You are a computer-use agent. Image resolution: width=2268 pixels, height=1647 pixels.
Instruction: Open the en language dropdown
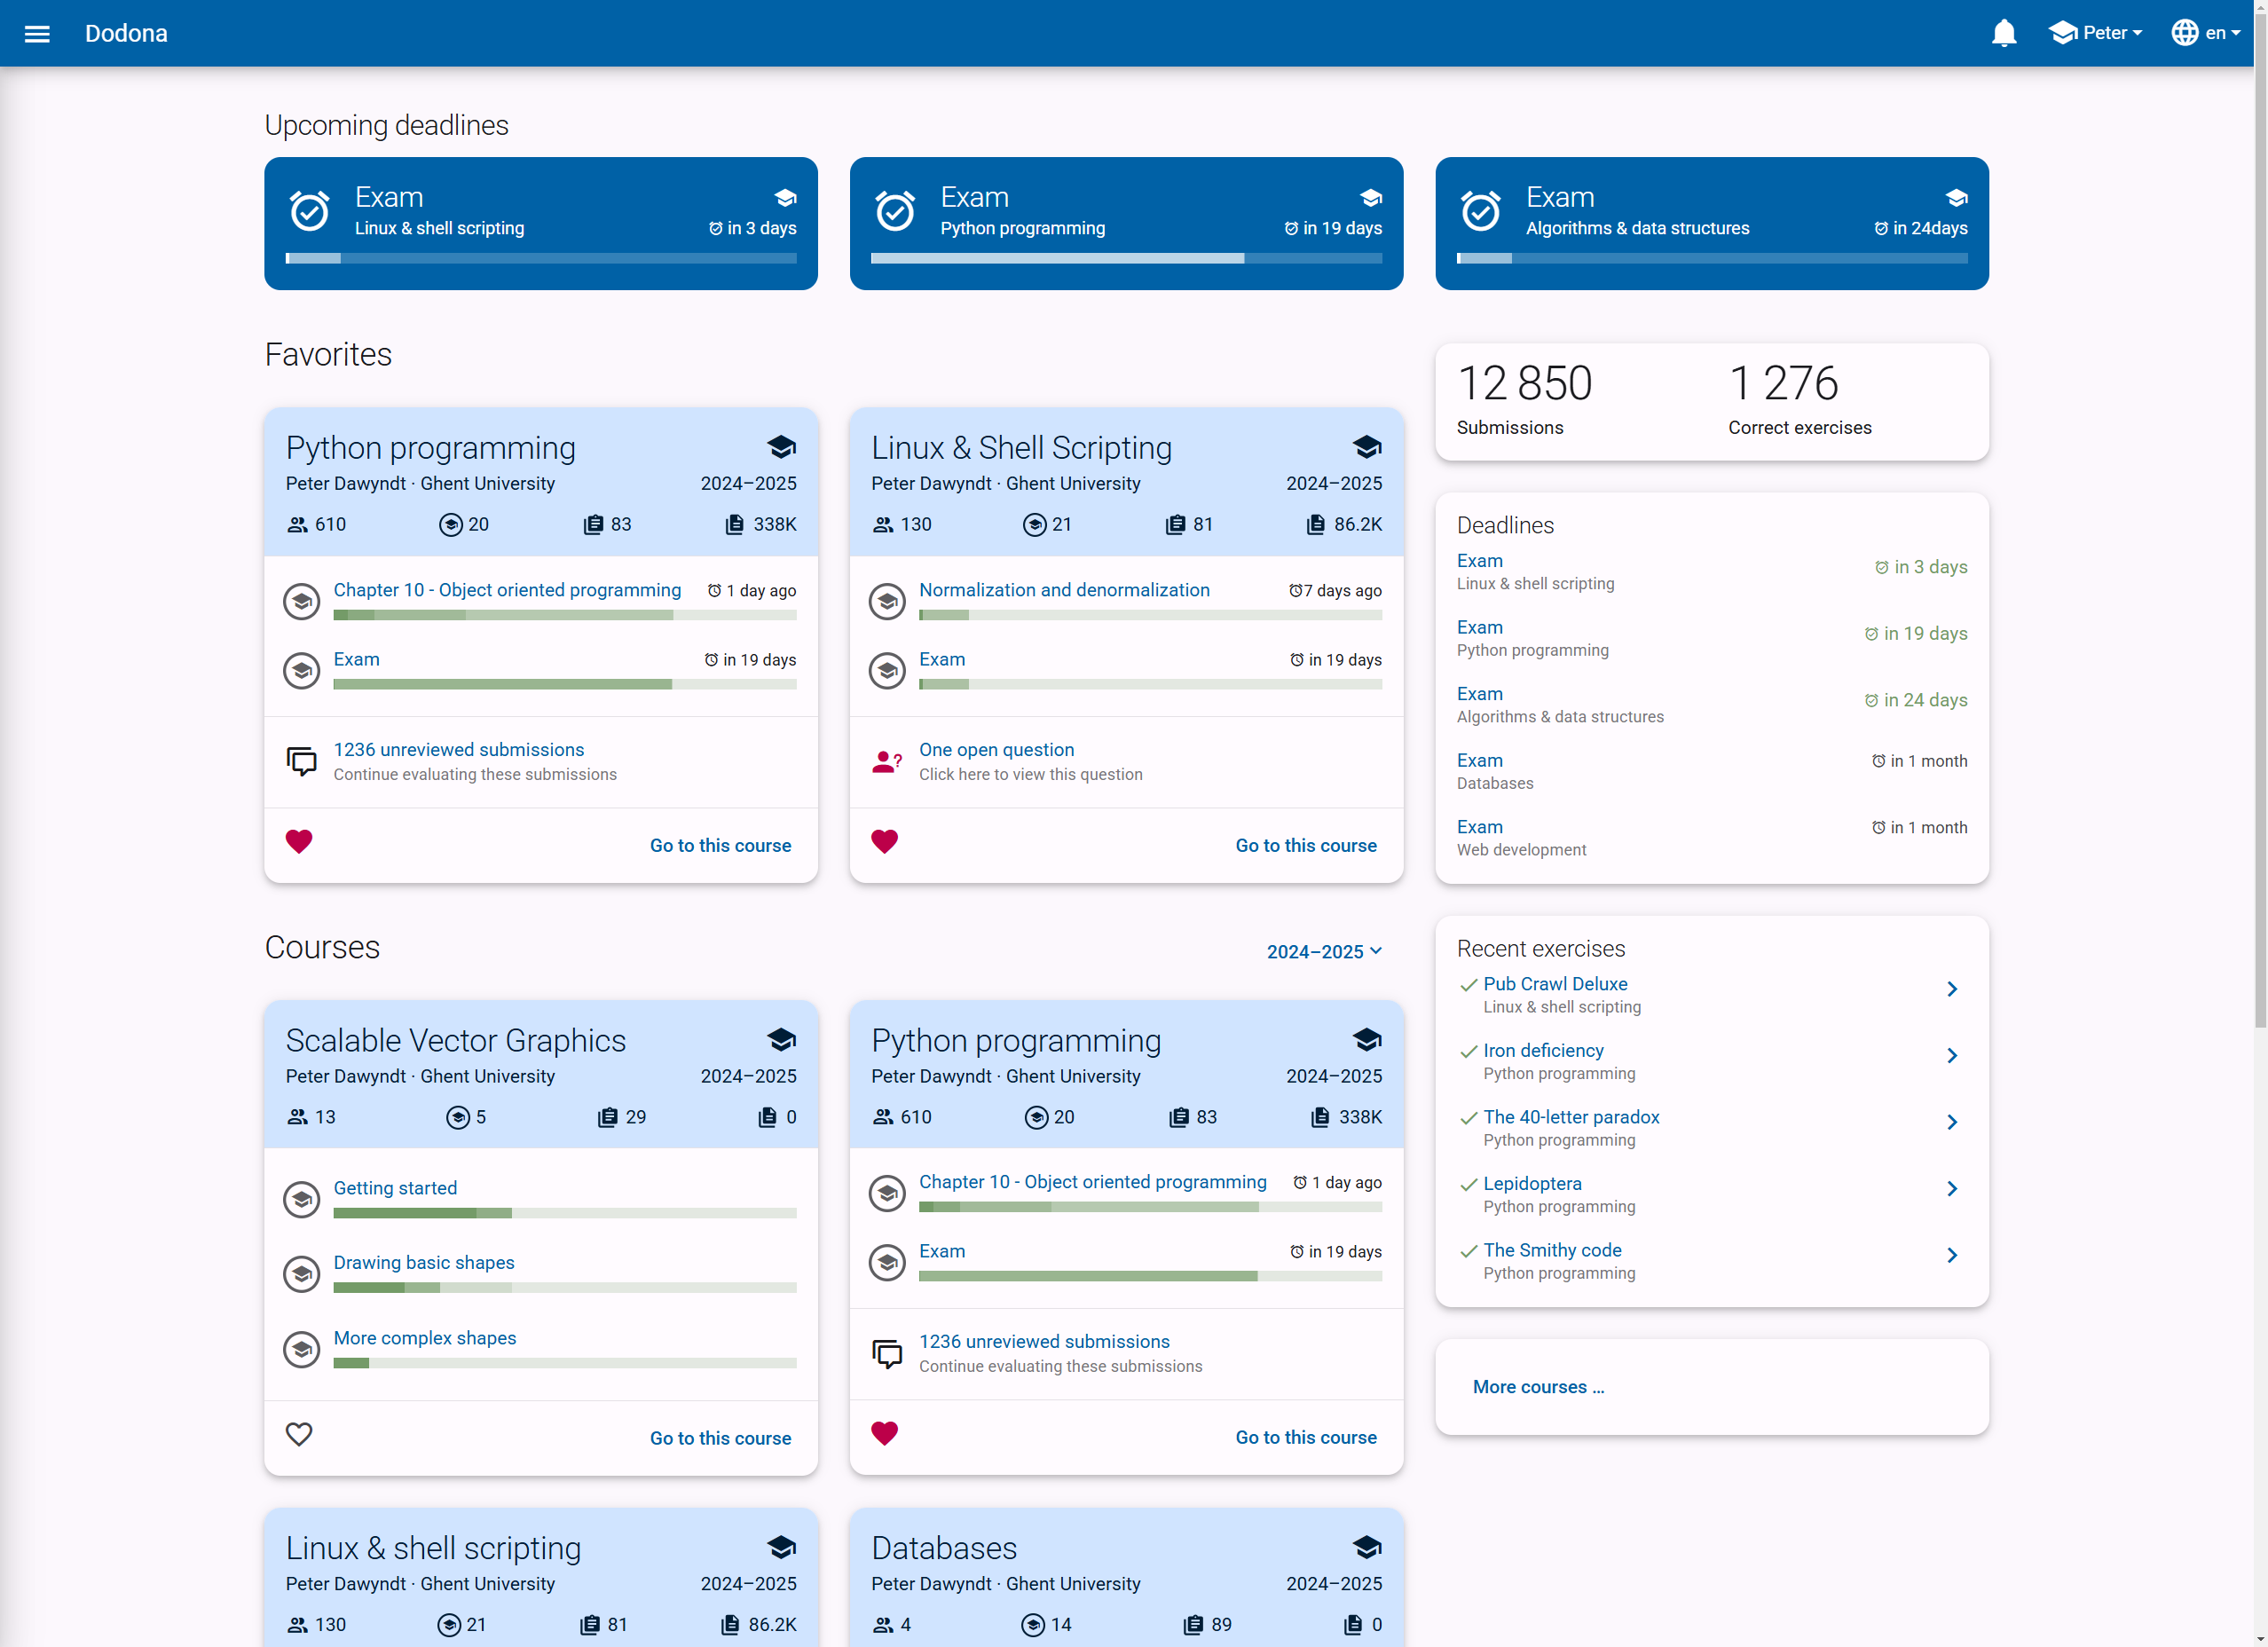pyautogui.click(x=2205, y=33)
